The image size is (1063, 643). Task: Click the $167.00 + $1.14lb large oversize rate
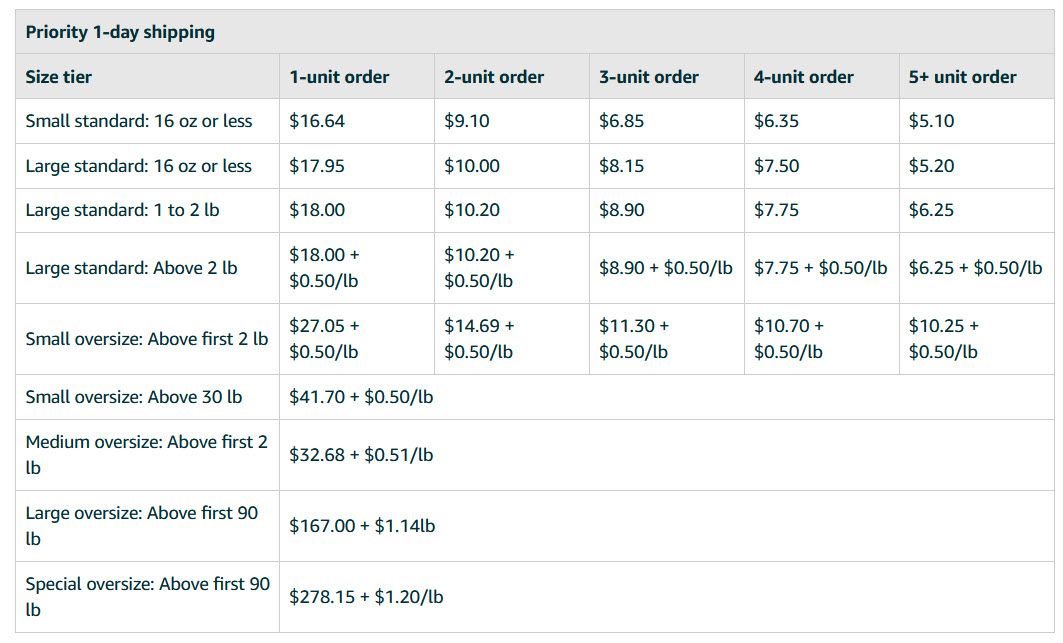(x=362, y=526)
